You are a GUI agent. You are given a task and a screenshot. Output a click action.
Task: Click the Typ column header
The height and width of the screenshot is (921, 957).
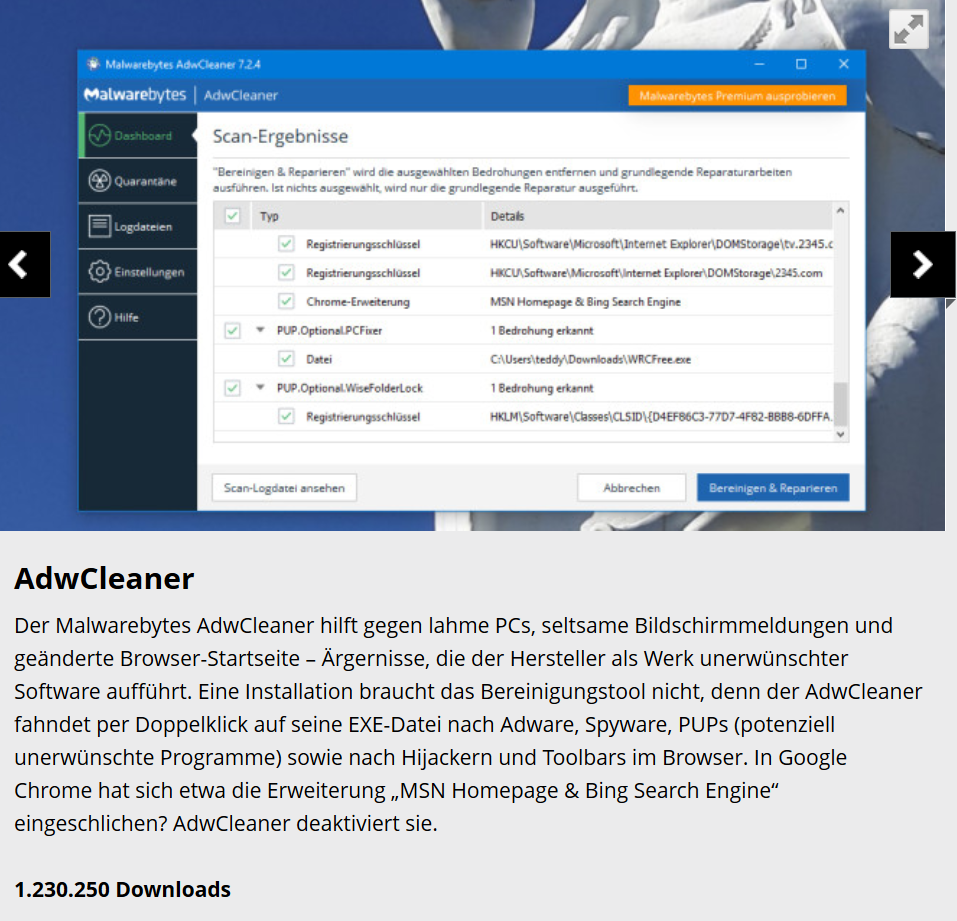pos(269,216)
